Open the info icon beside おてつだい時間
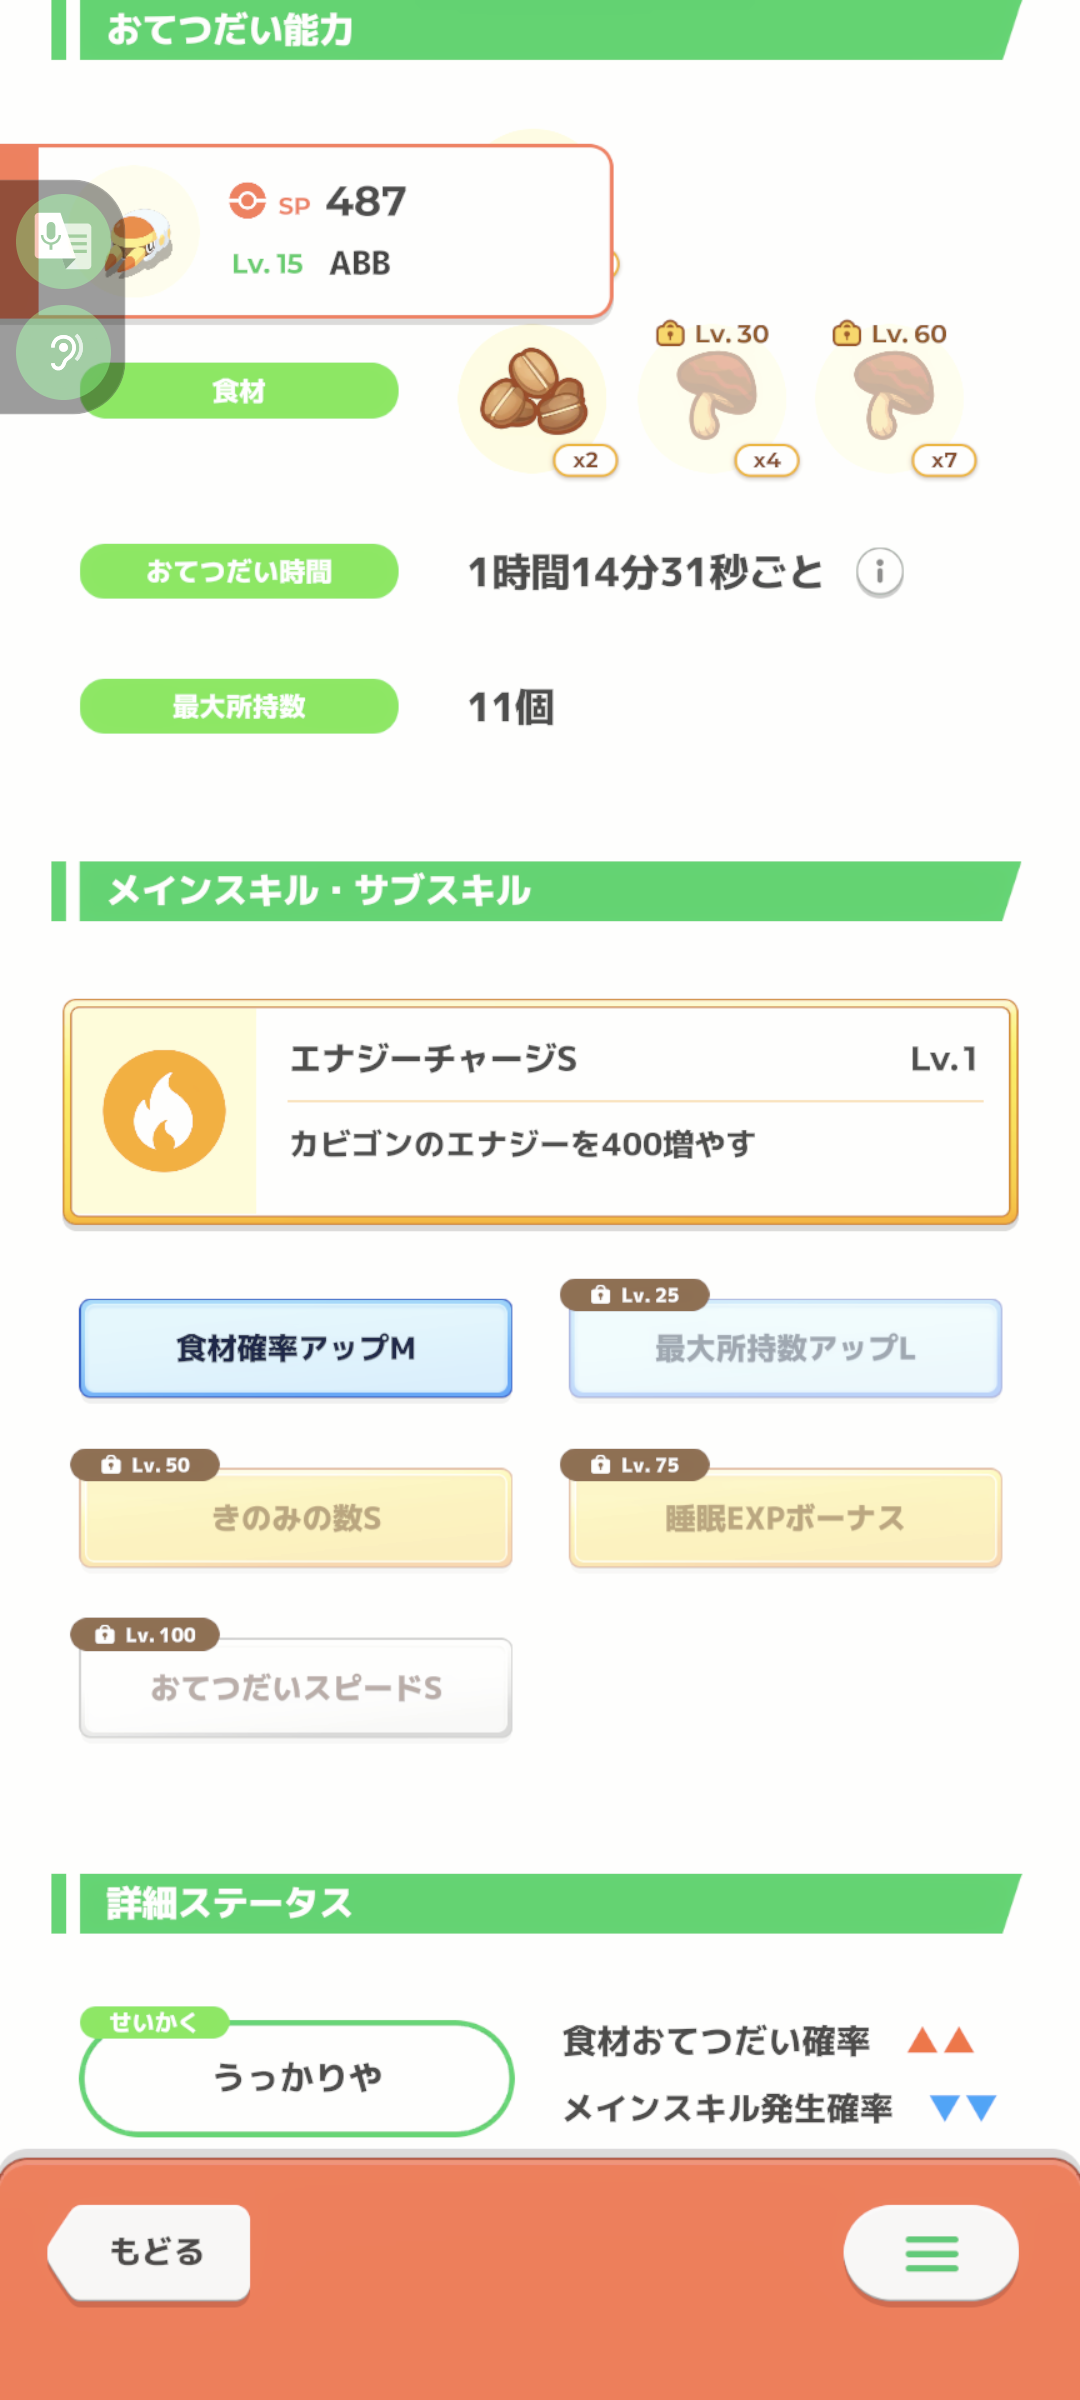Viewport: 1080px width, 2400px height. [880, 572]
